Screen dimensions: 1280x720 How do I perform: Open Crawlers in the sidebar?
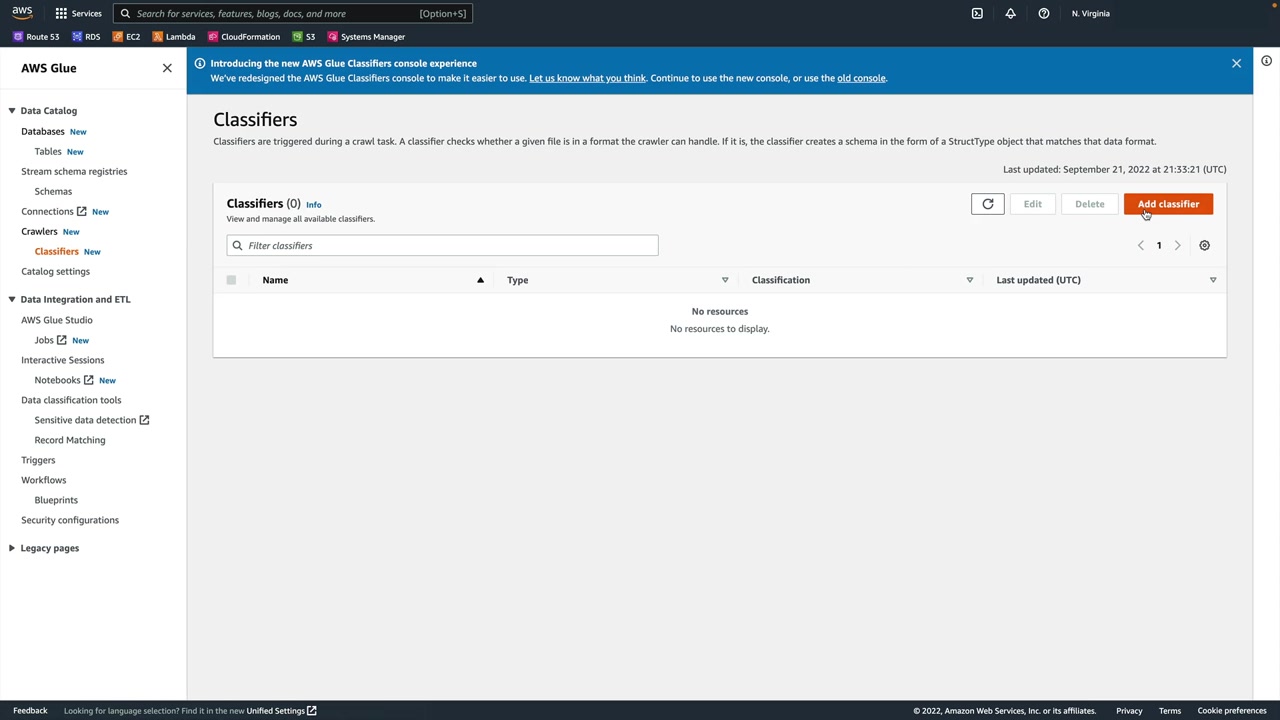39,231
